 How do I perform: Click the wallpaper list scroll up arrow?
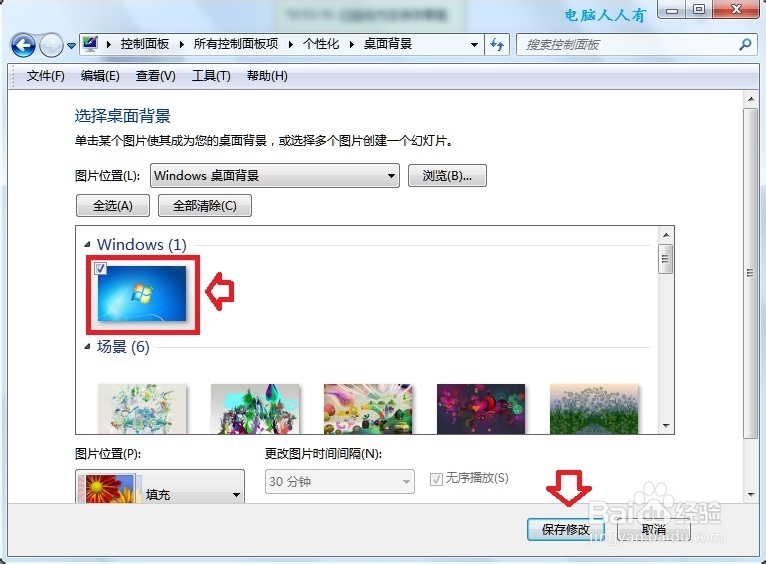coord(666,235)
